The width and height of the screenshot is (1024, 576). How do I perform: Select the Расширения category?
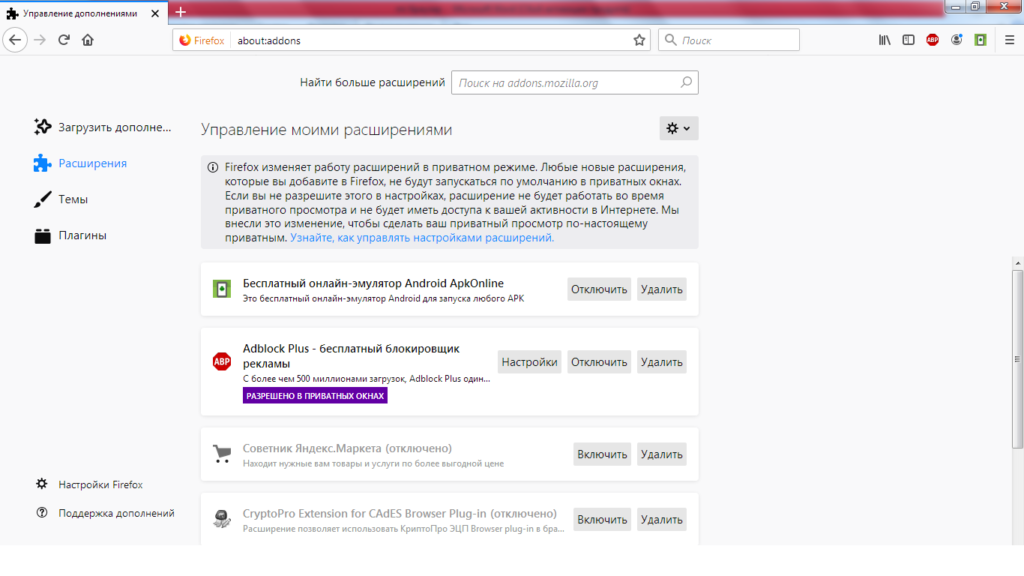point(80,163)
